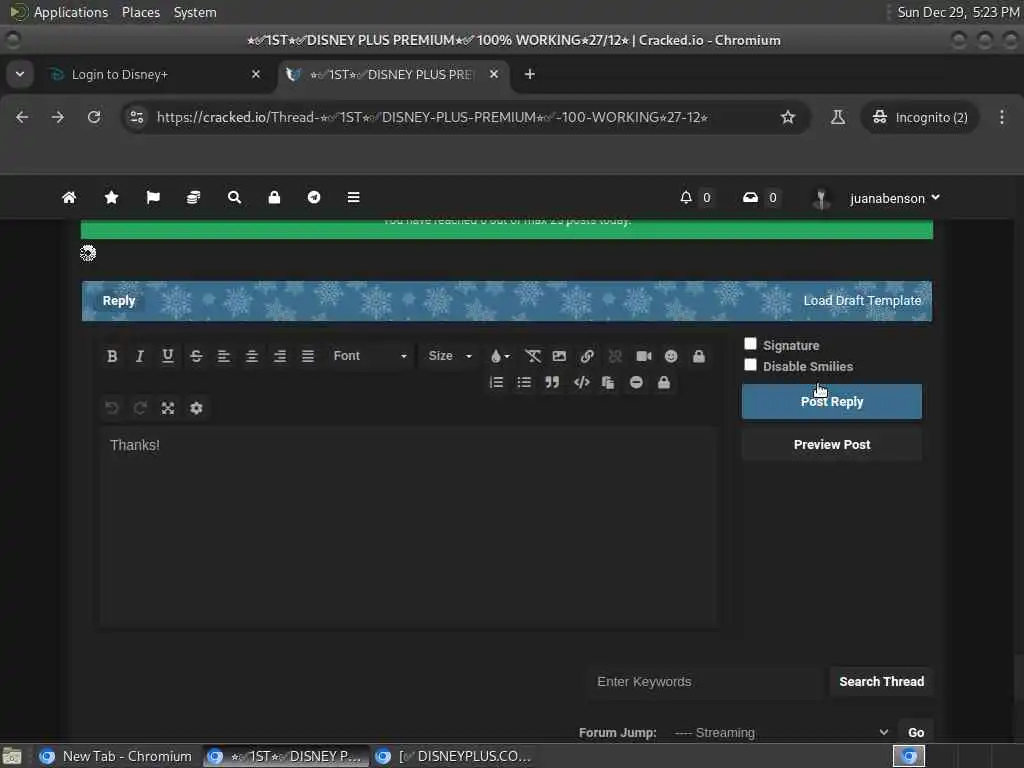Open a new browser tab
The width and height of the screenshot is (1024, 768).
[530, 74]
